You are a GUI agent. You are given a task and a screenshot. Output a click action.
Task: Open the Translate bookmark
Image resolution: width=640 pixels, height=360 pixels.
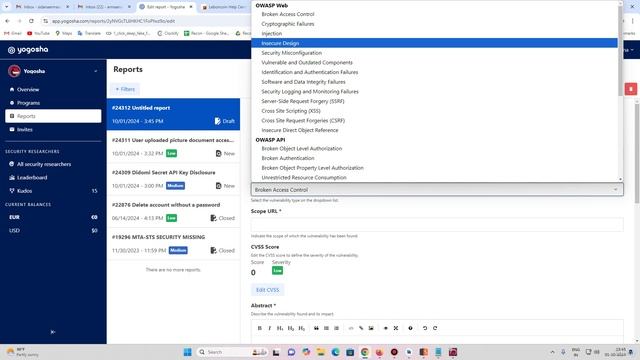tap(89, 33)
